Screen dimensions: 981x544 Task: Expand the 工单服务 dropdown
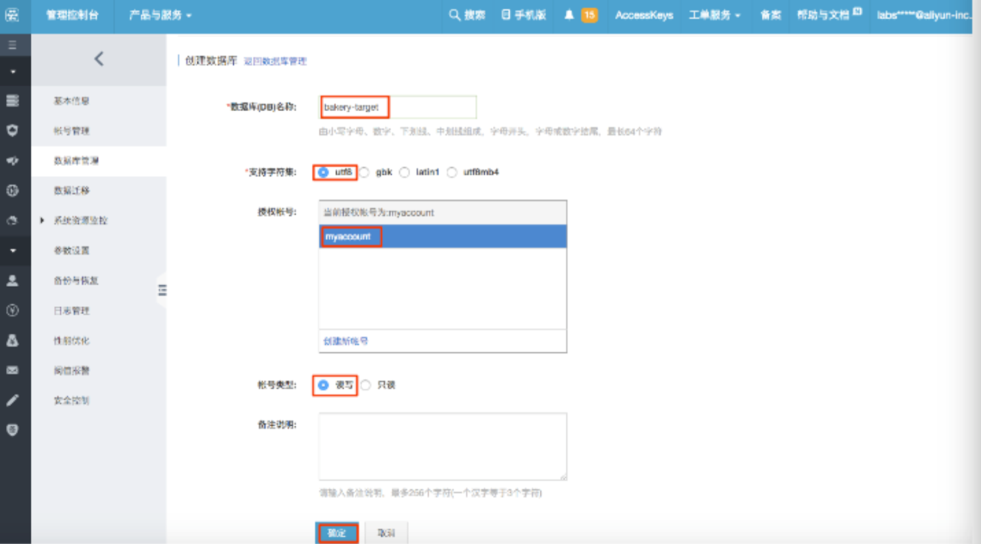pos(714,15)
